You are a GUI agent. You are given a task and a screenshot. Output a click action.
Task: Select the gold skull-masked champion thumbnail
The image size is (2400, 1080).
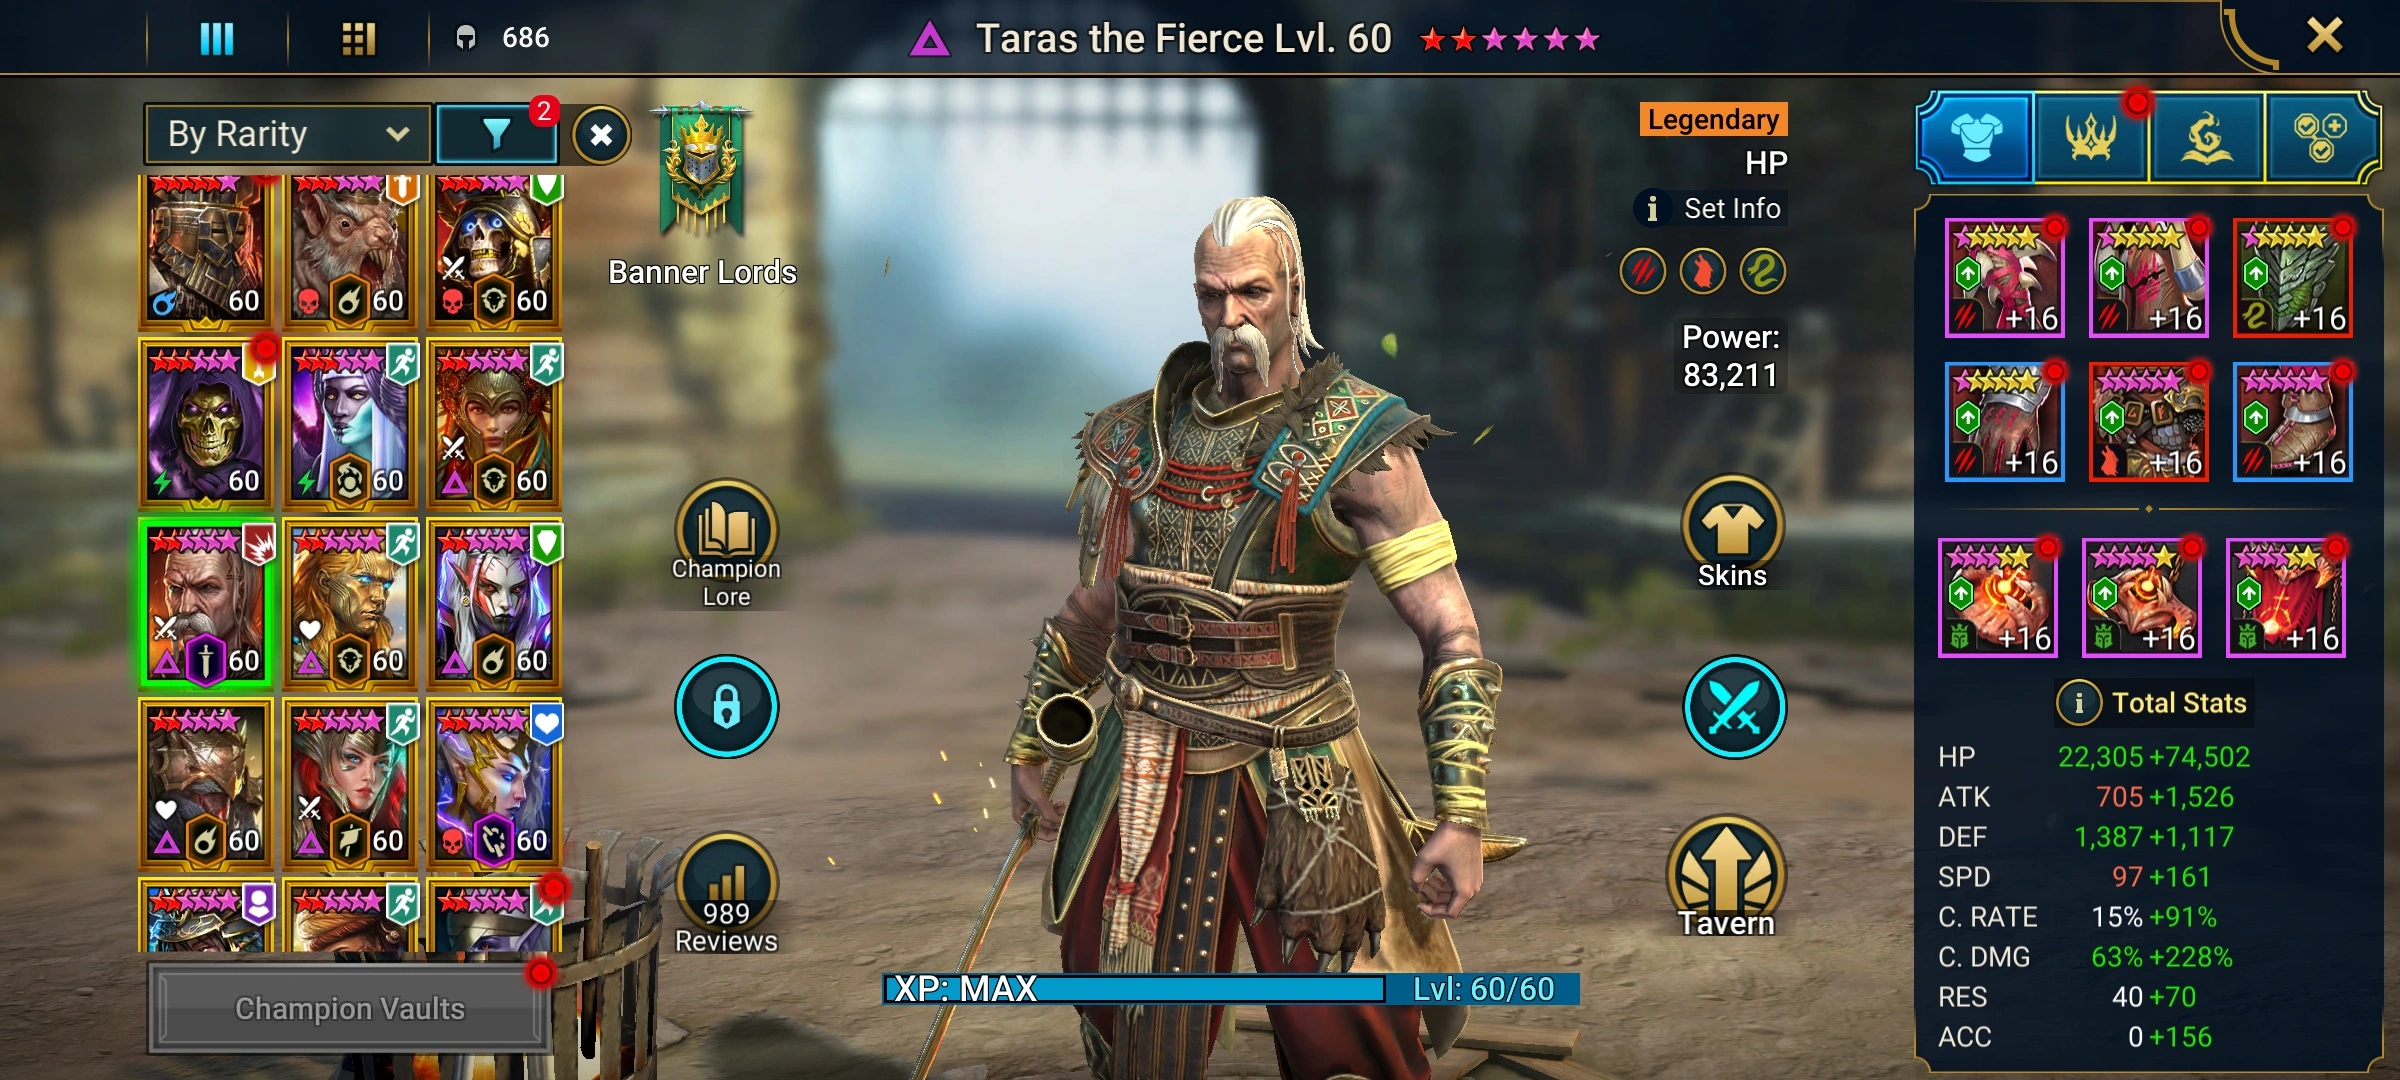(205, 422)
